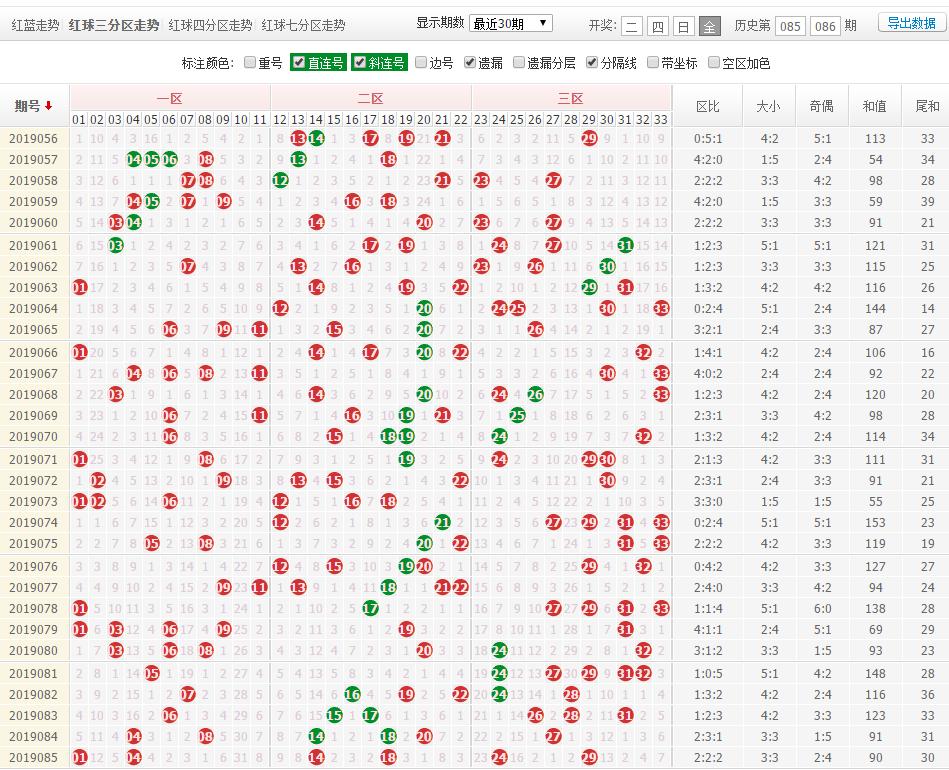The width and height of the screenshot is (949, 770).
Task: Click the 二区 zone header
Action: point(370,99)
